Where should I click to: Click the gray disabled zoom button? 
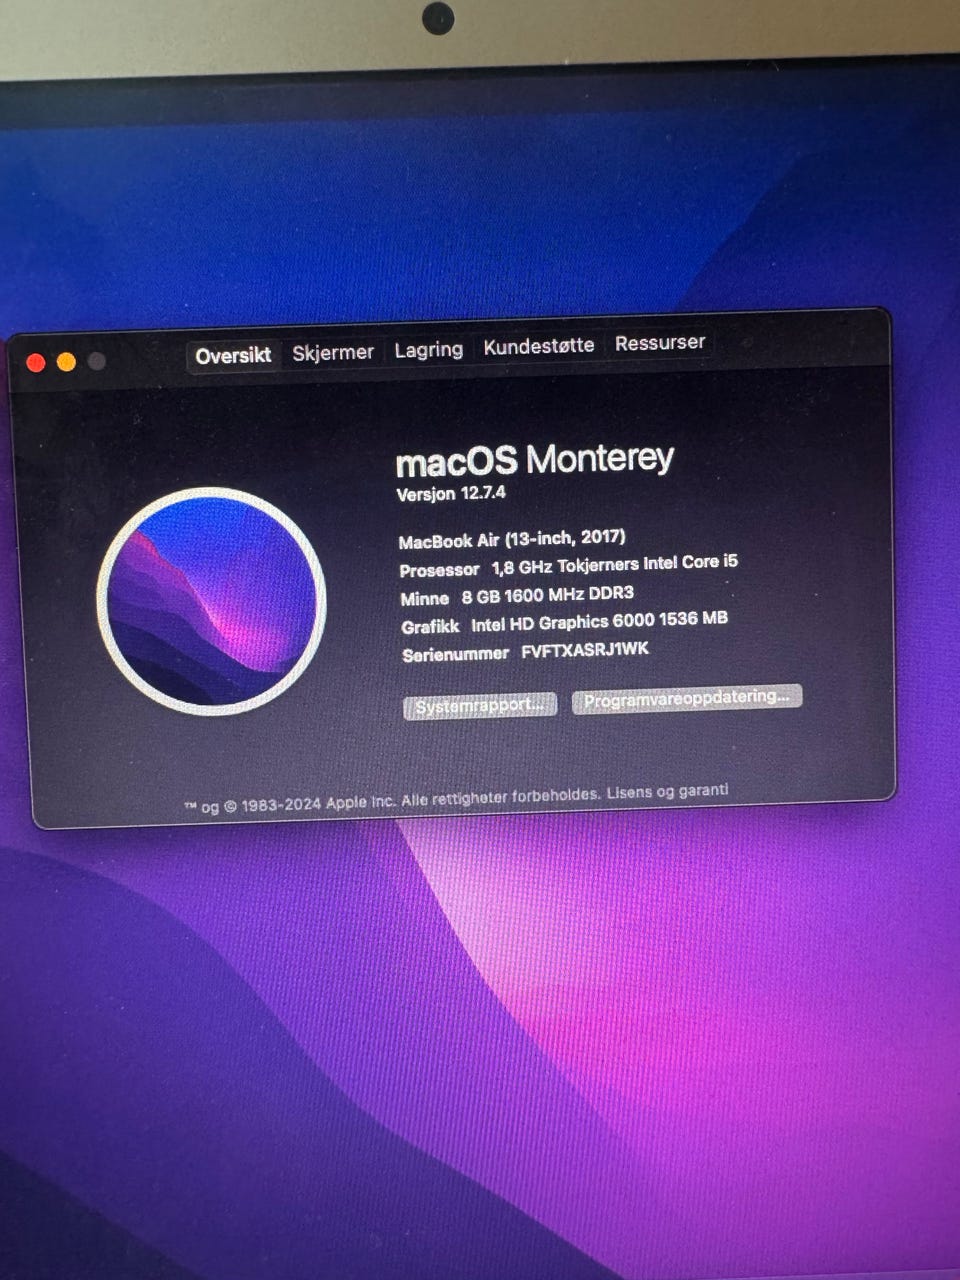coord(96,361)
